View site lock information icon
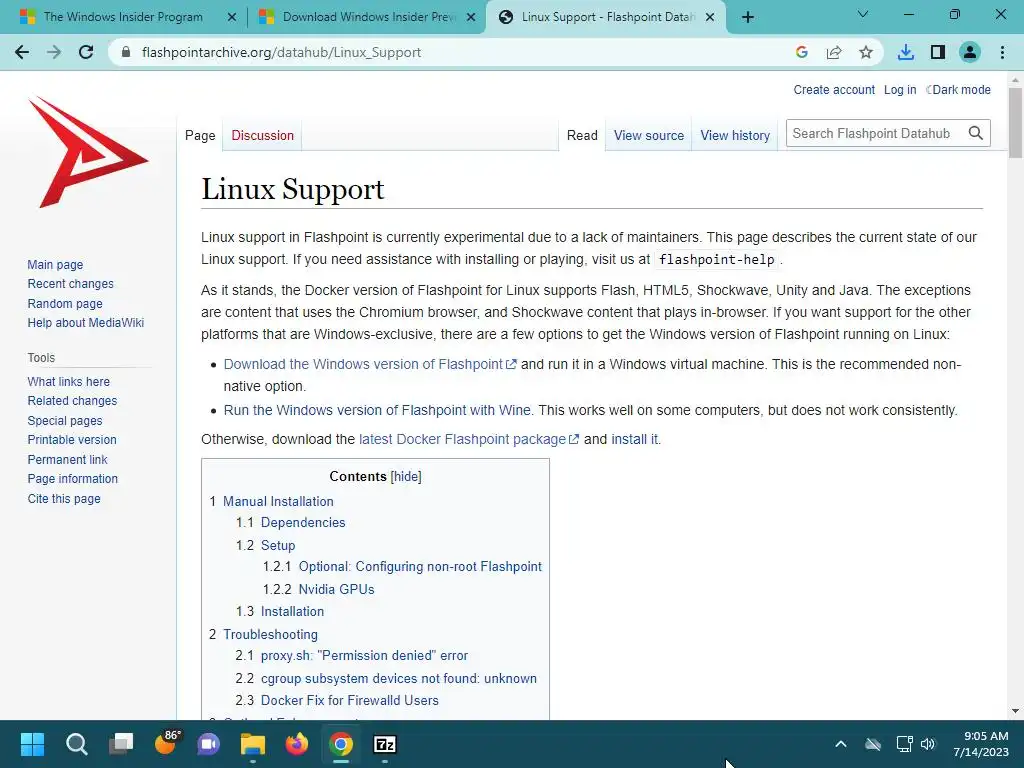The height and width of the screenshot is (768, 1024). tap(126, 52)
